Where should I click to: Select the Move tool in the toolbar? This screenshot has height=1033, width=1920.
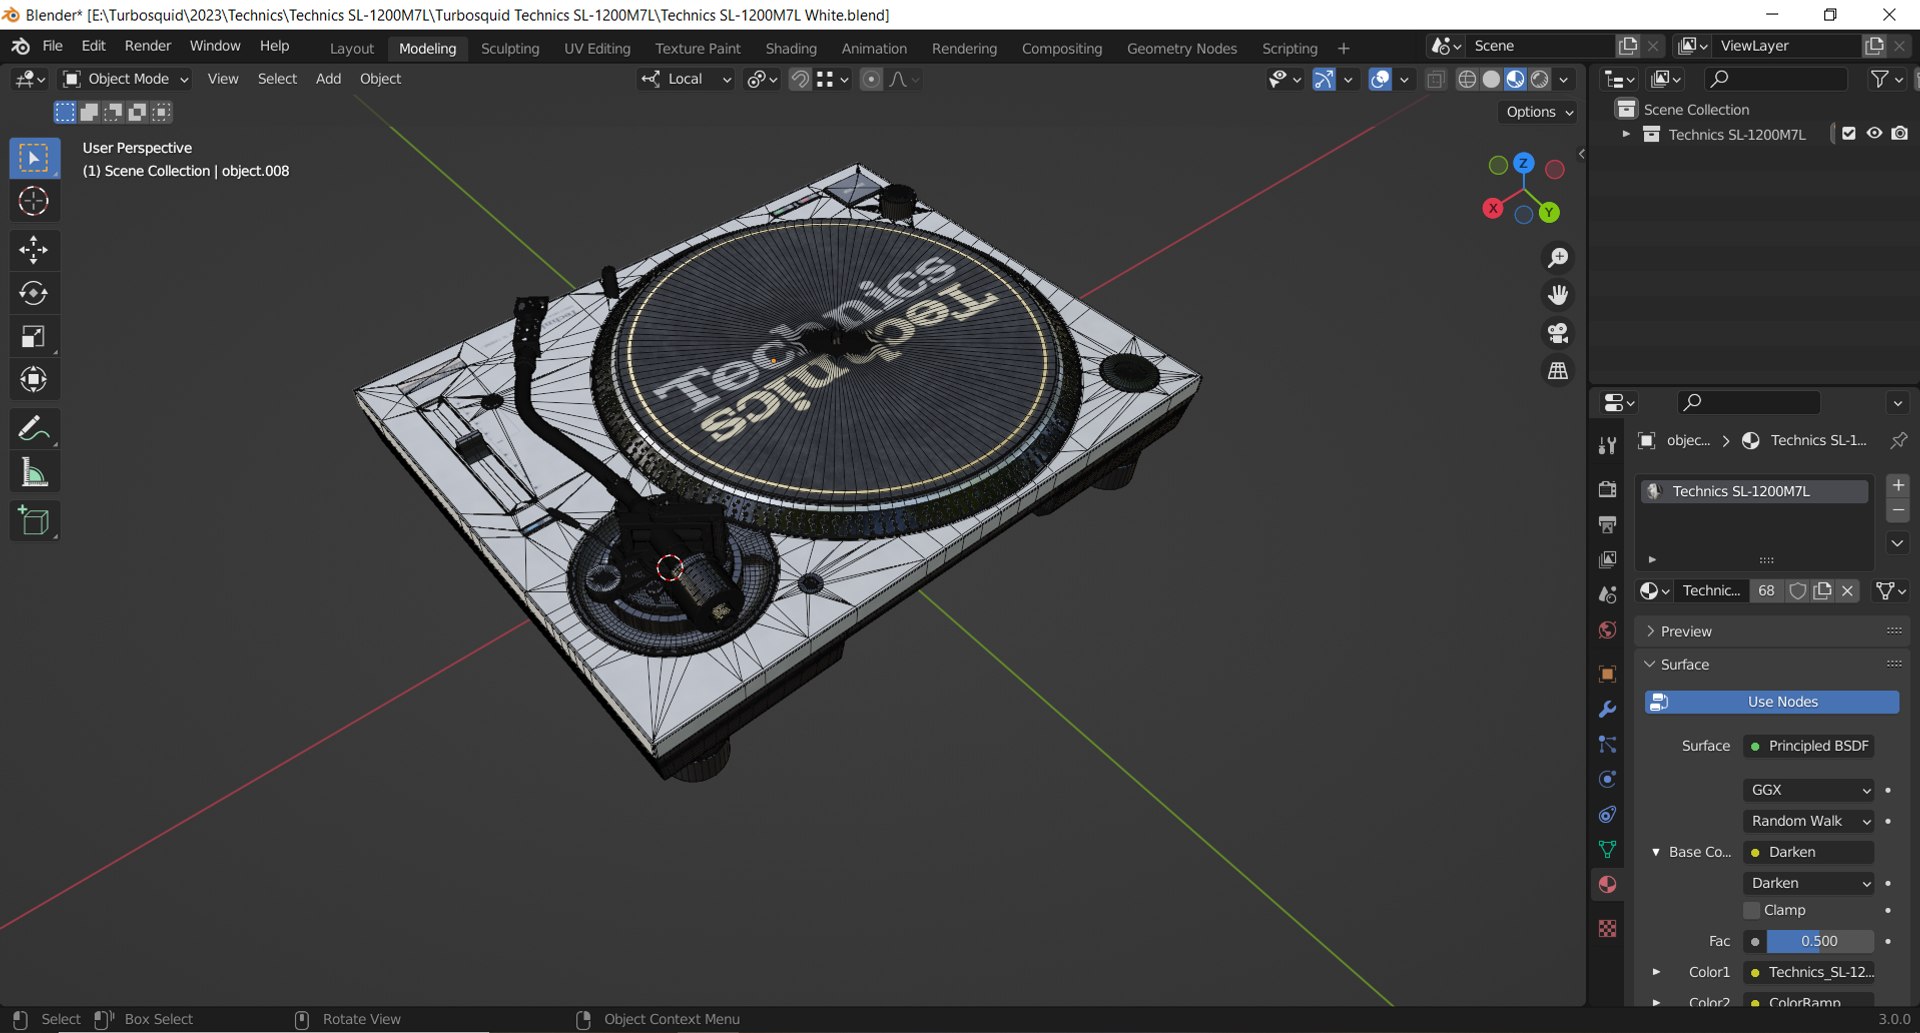34,250
